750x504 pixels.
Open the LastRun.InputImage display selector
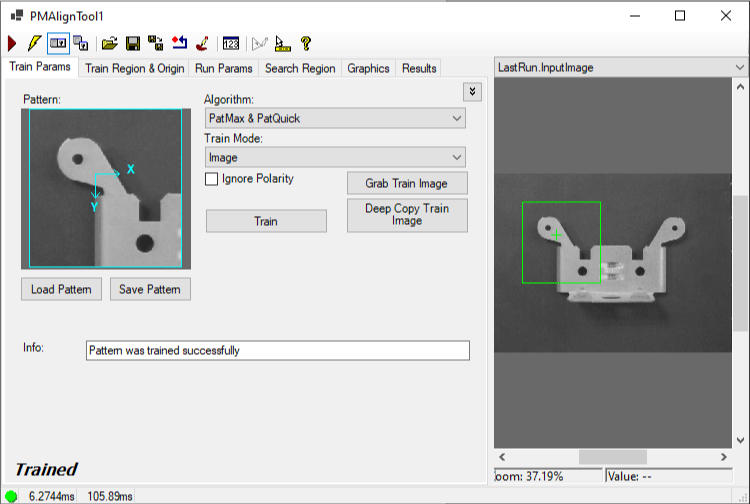(621, 67)
